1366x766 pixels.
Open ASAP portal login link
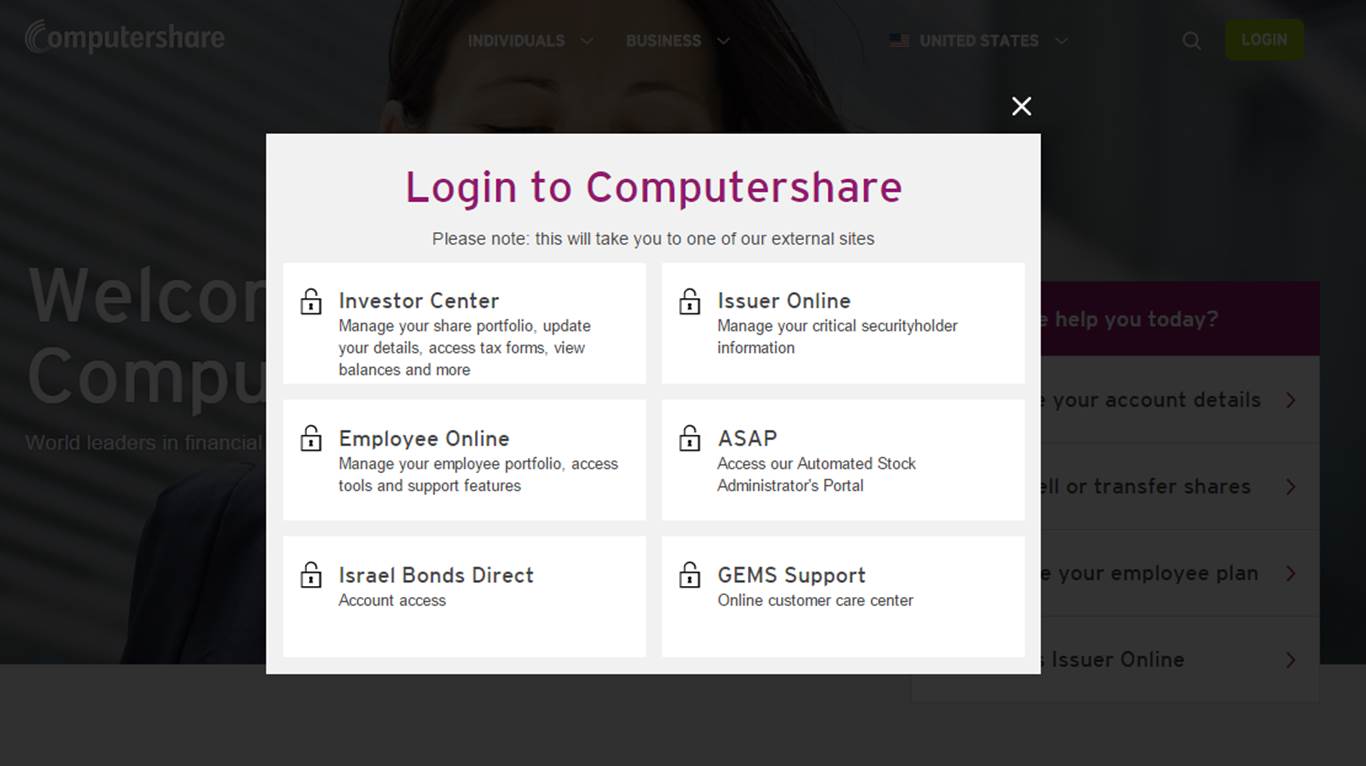[x=843, y=460]
